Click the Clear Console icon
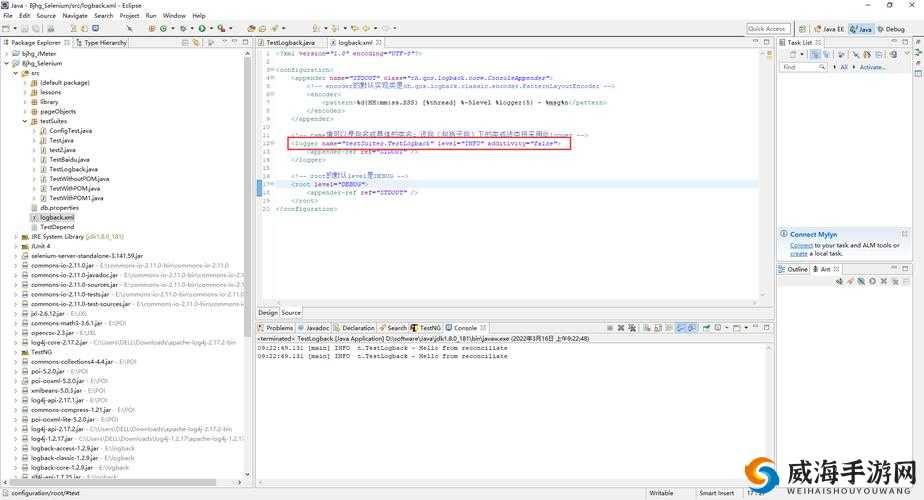This screenshot has width=924, height=500. click(x=646, y=328)
